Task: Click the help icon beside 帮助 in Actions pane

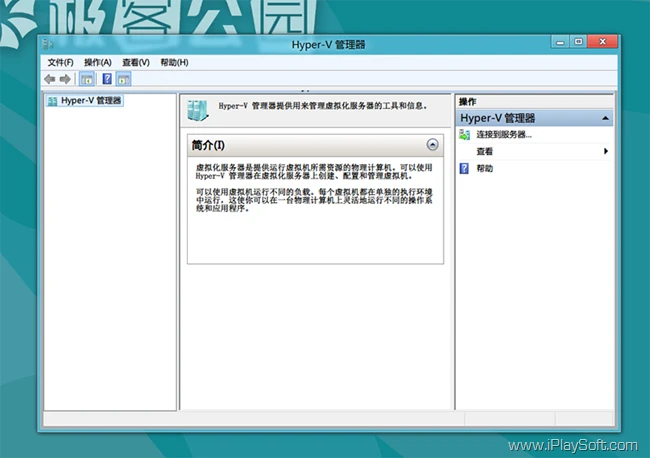Action: (x=464, y=168)
